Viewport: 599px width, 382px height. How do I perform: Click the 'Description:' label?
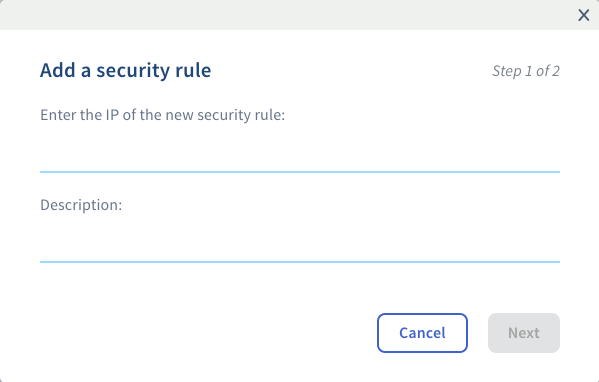tap(81, 205)
